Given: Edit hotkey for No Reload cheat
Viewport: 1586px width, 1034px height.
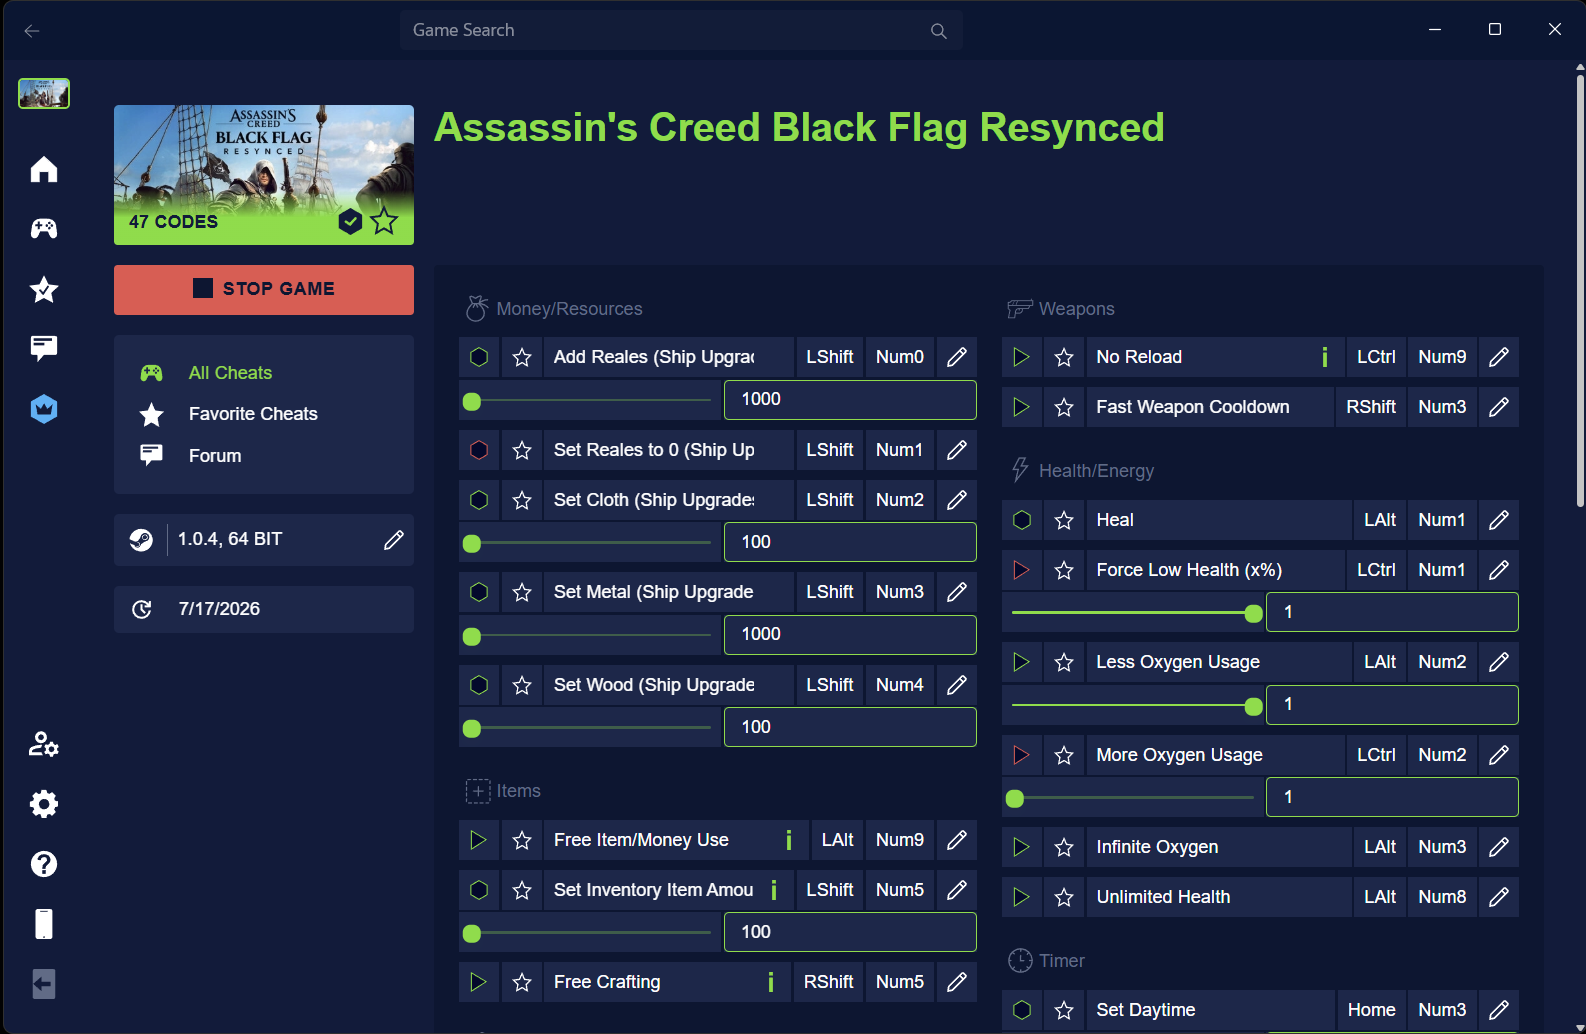Looking at the screenshot, I should pyautogui.click(x=1499, y=357).
